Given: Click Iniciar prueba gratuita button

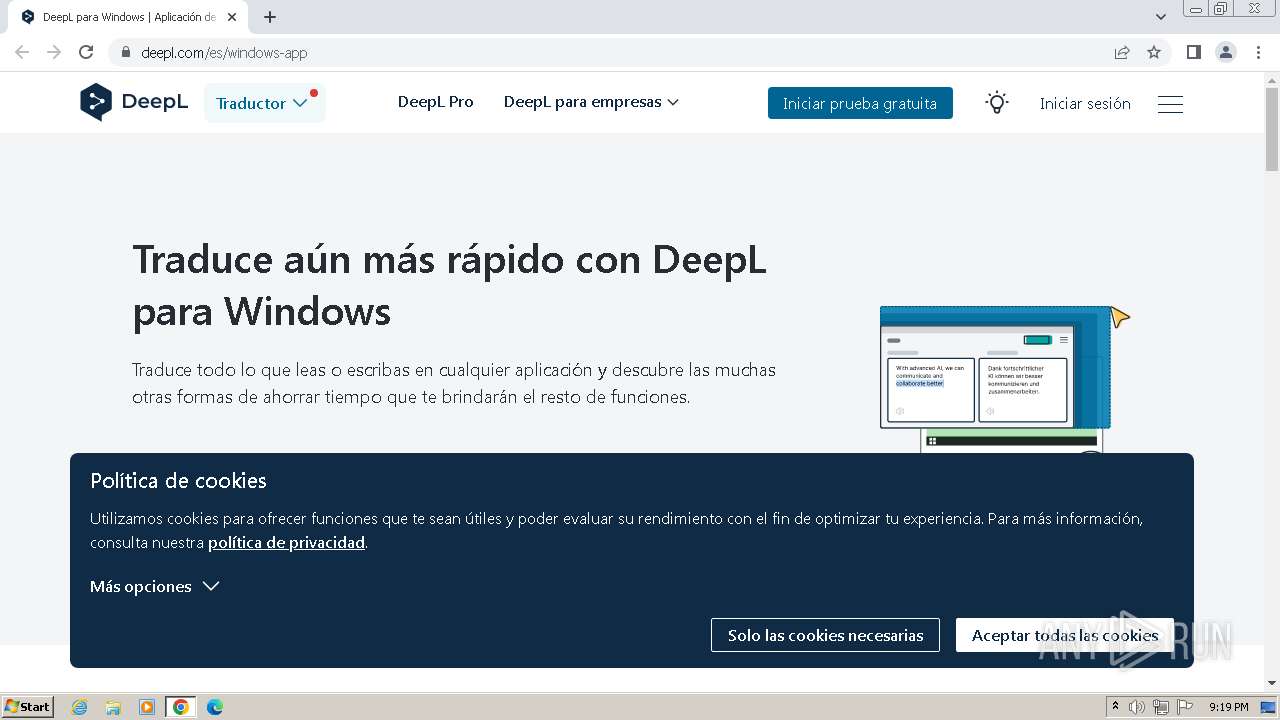Looking at the screenshot, I should tap(860, 103).
